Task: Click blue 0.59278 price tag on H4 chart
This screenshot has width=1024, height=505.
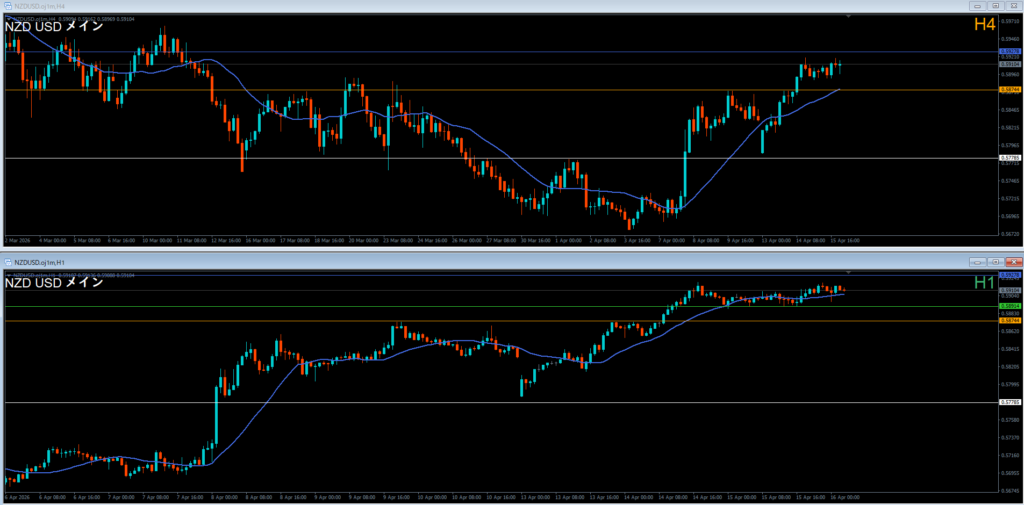Action: point(1009,51)
